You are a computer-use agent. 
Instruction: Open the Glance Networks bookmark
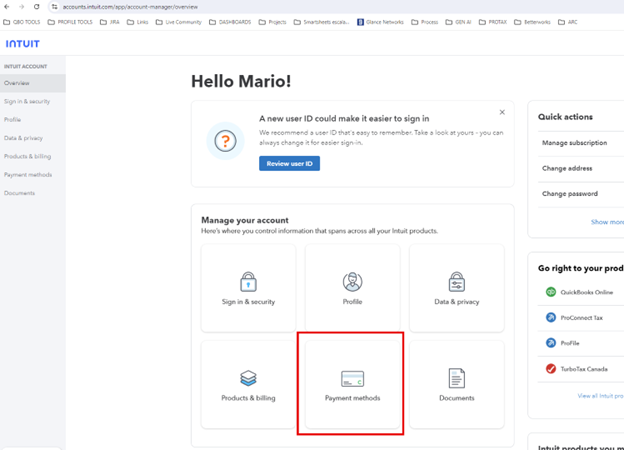(x=380, y=22)
